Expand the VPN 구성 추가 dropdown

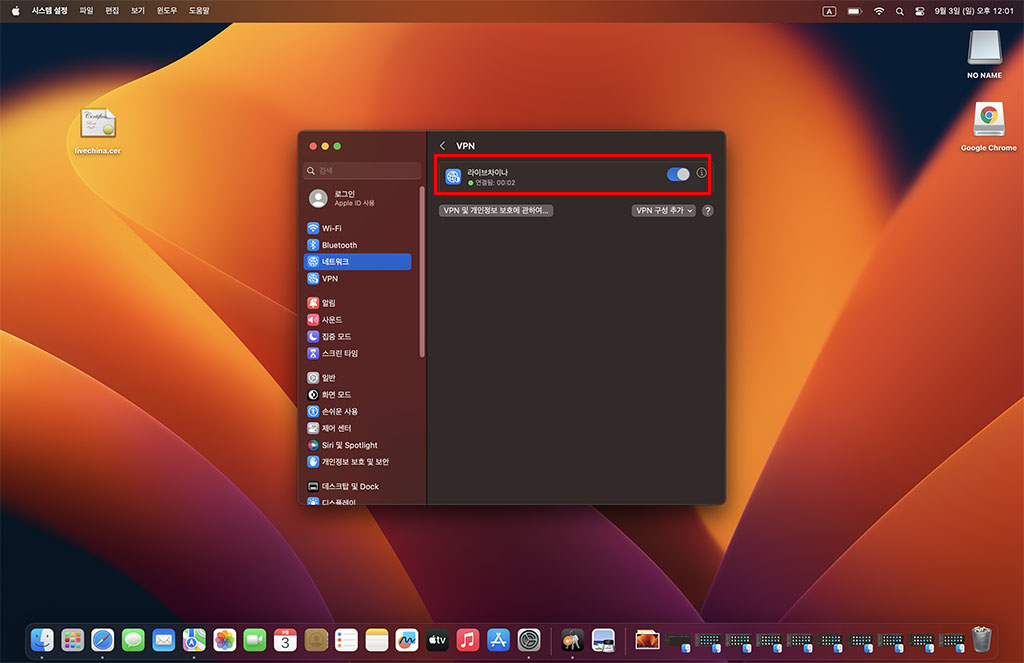664,210
